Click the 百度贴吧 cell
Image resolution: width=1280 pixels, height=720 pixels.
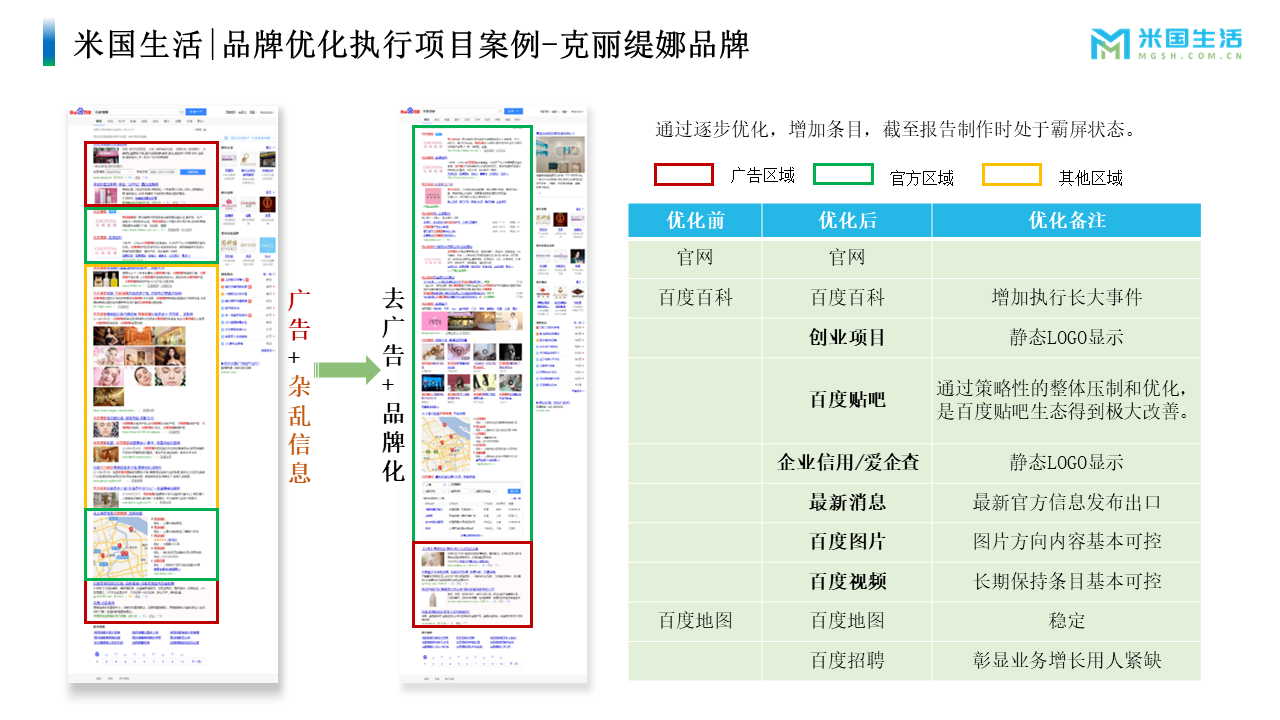[847, 400]
